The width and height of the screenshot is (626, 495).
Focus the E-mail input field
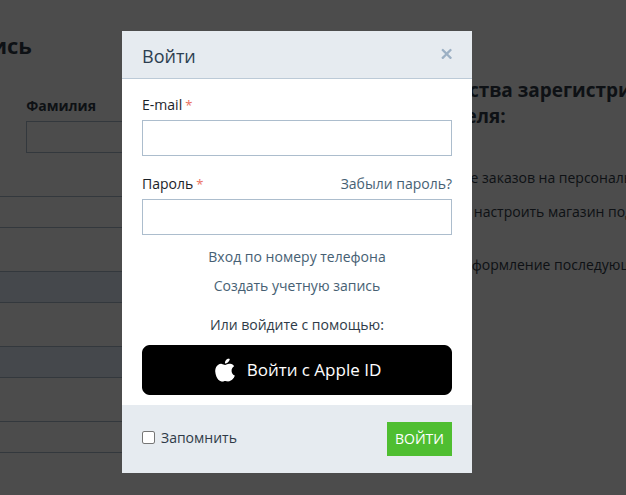point(297,138)
